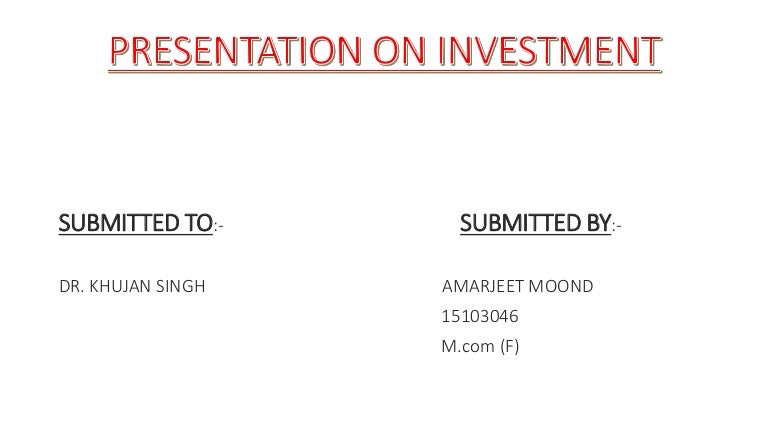This screenshot has width=768, height=432.
Task: Click the word BY in right heading
Action: point(597,224)
